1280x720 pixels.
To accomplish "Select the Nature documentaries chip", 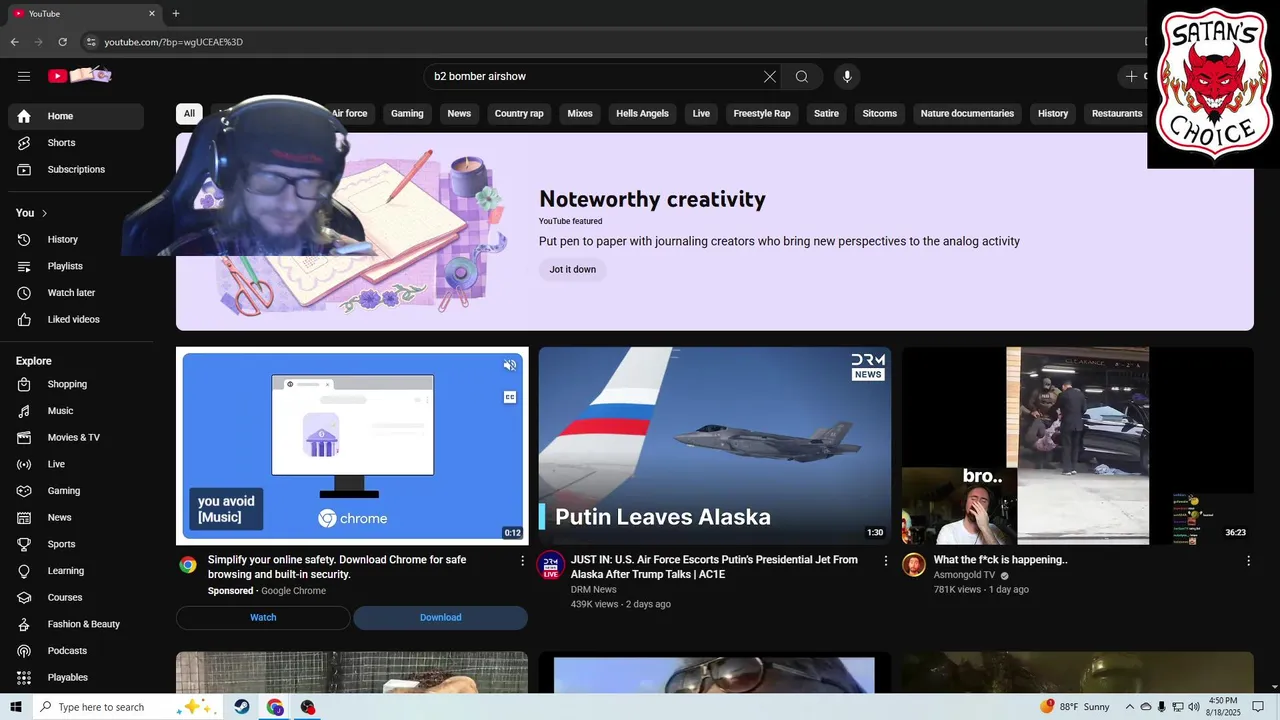I will (x=967, y=114).
